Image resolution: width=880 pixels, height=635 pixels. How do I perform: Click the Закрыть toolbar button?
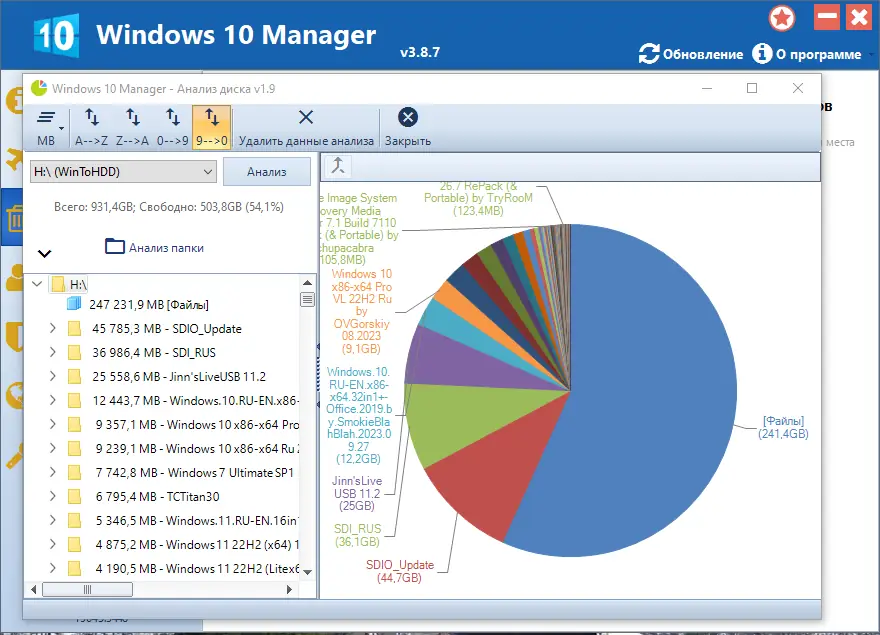pyautogui.click(x=407, y=128)
